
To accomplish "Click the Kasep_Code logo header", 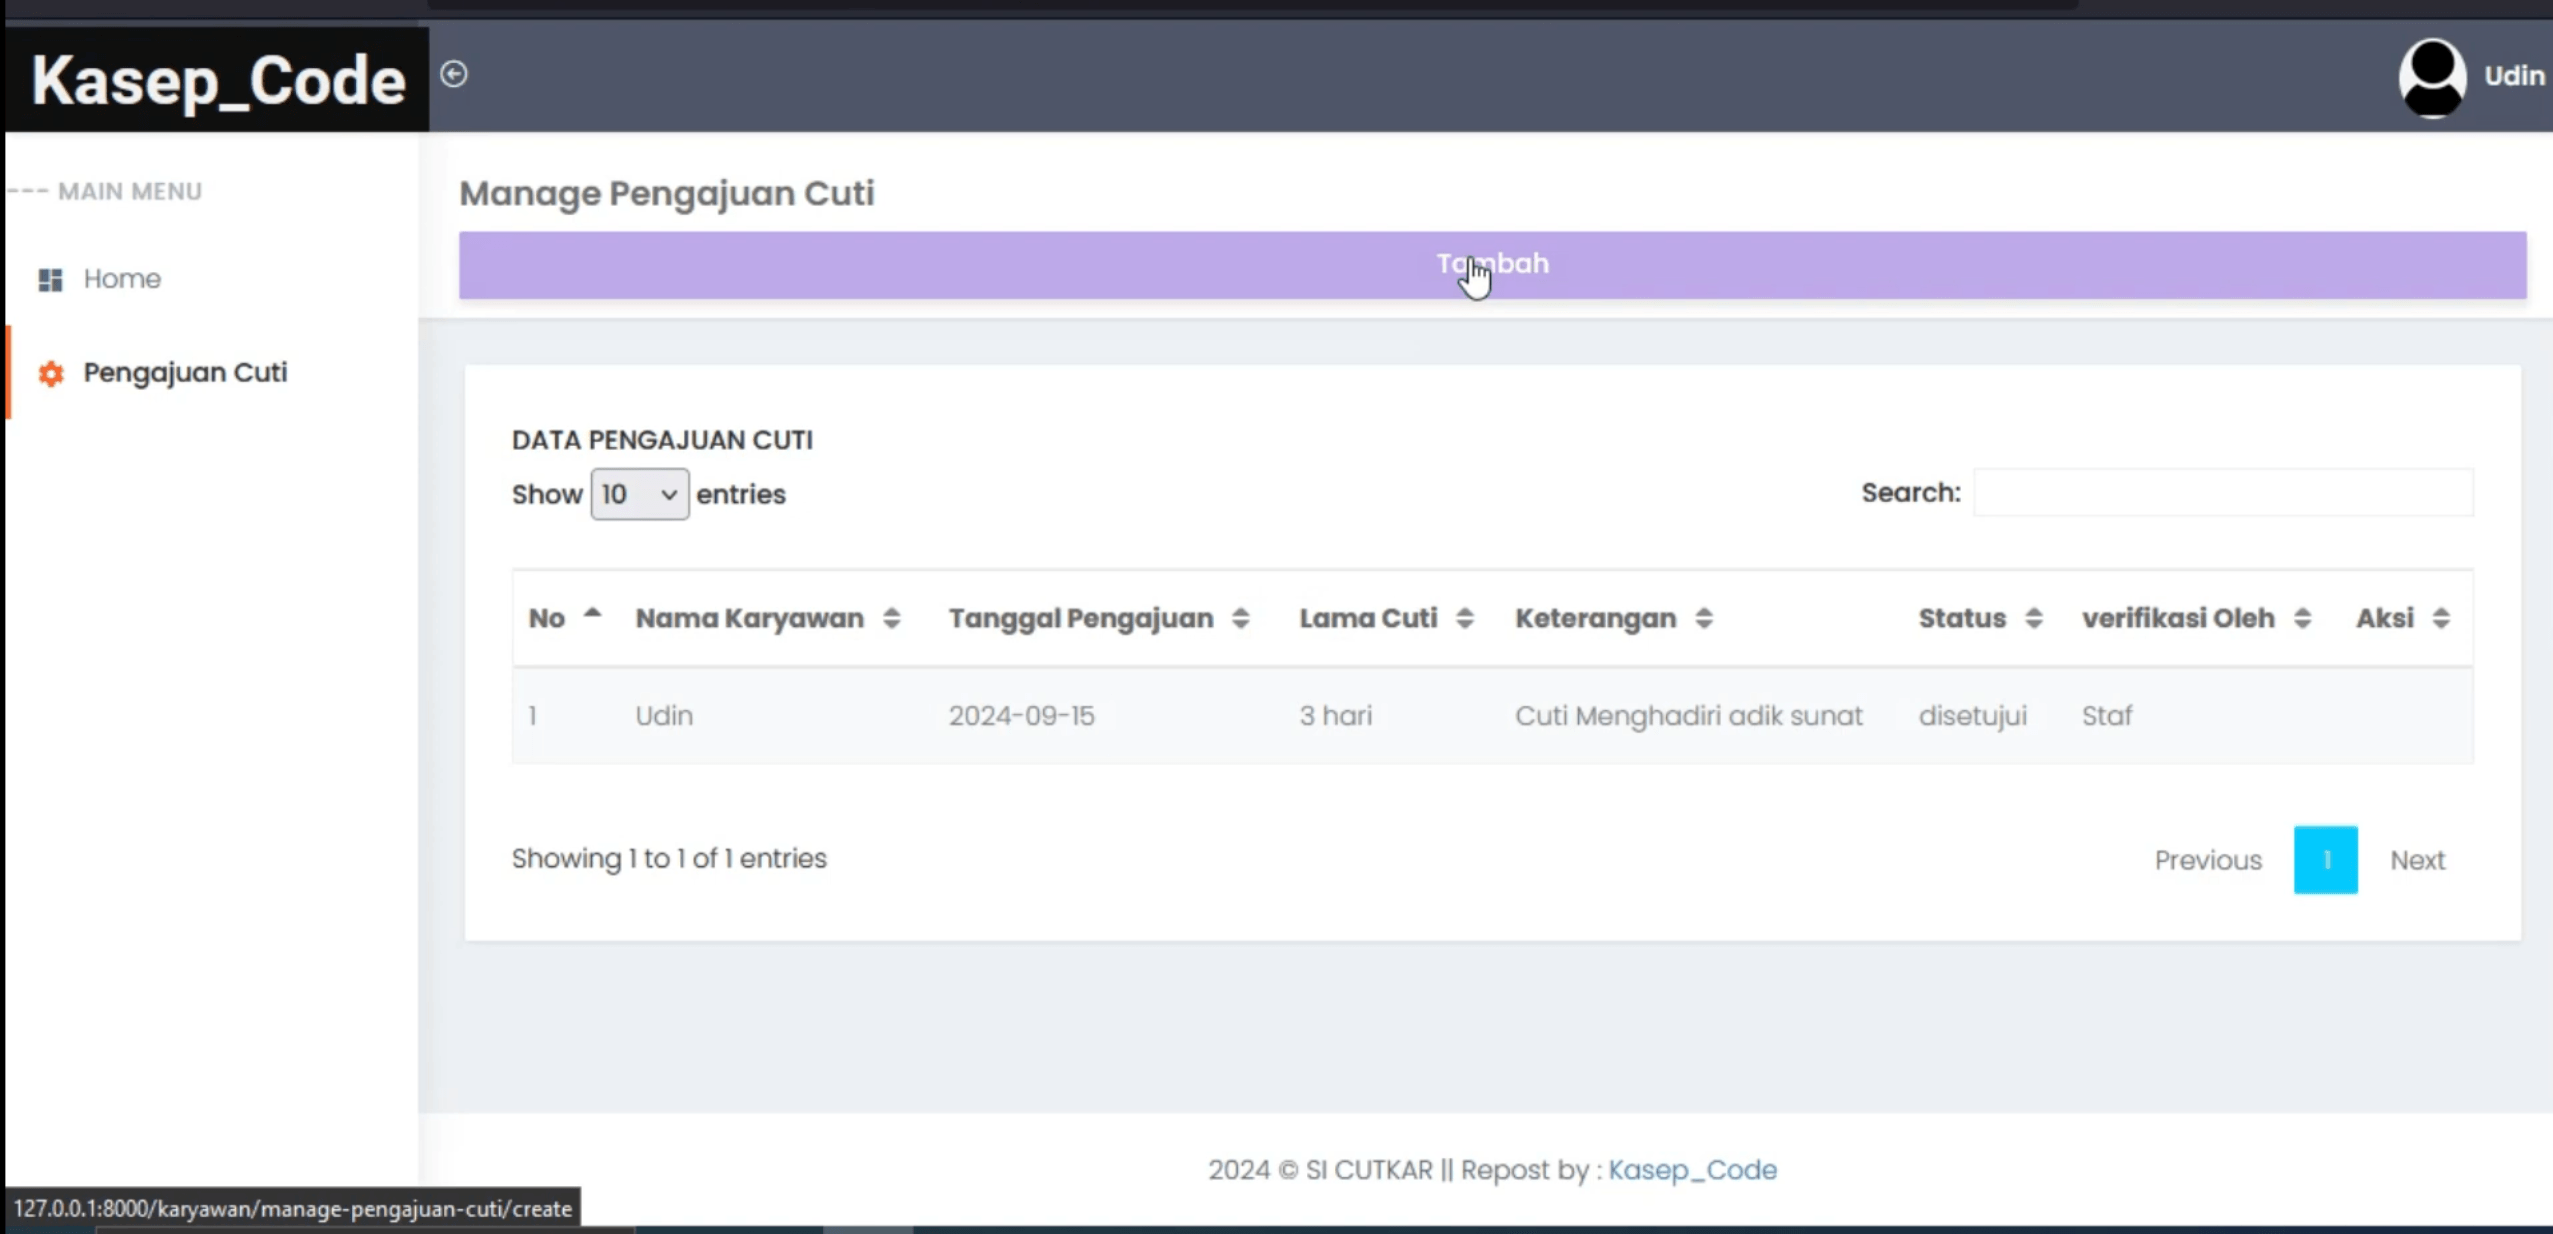I will click(x=218, y=80).
